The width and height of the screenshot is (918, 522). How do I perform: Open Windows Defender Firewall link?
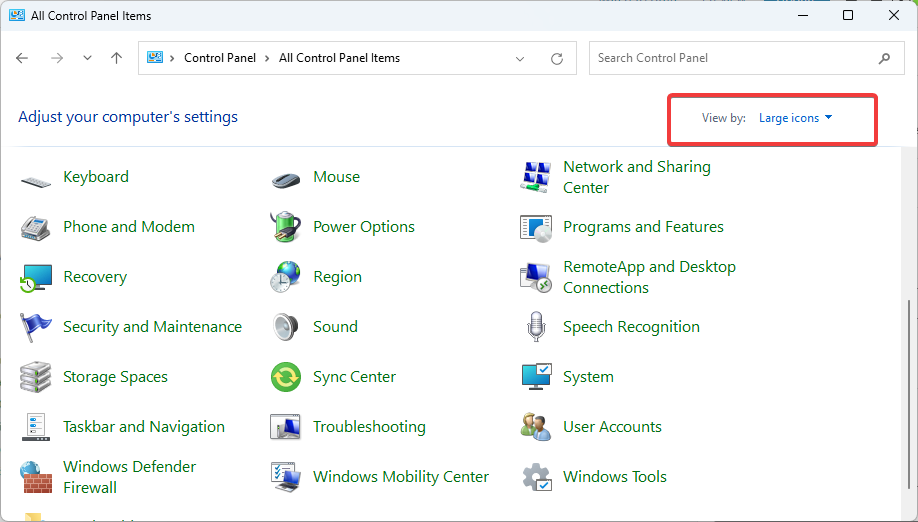point(129,477)
